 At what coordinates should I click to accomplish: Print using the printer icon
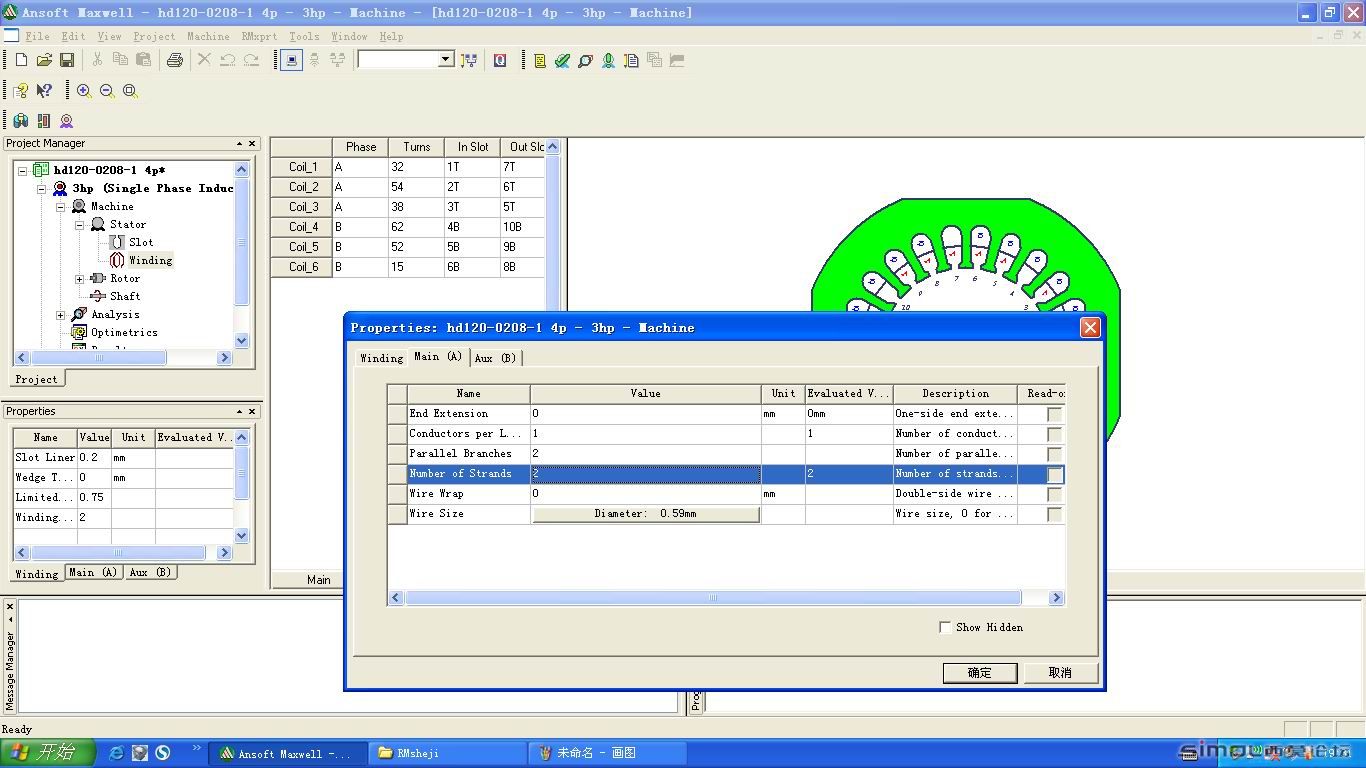pos(174,60)
